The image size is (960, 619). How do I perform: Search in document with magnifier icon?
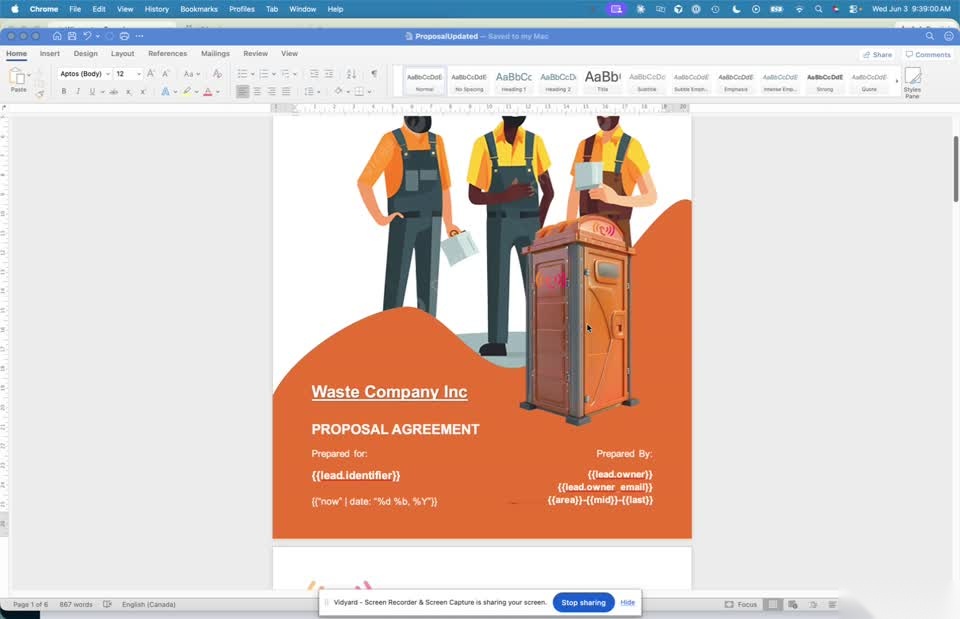(x=929, y=36)
